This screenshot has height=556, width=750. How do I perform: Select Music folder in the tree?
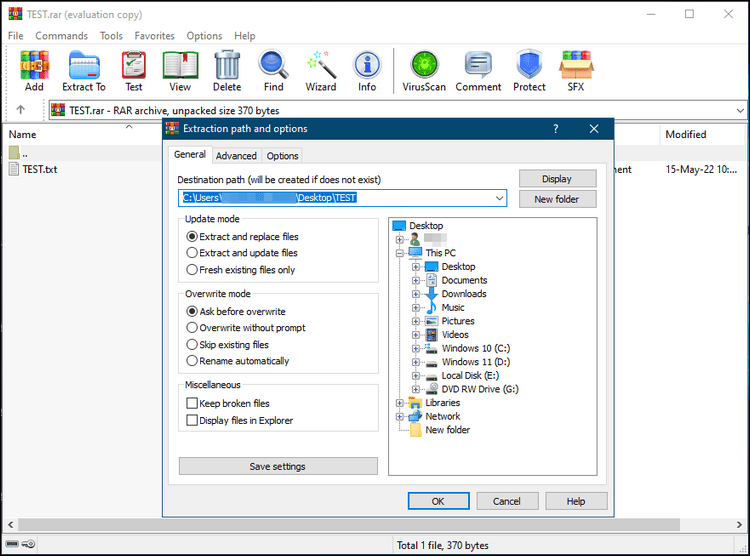(453, 308)
